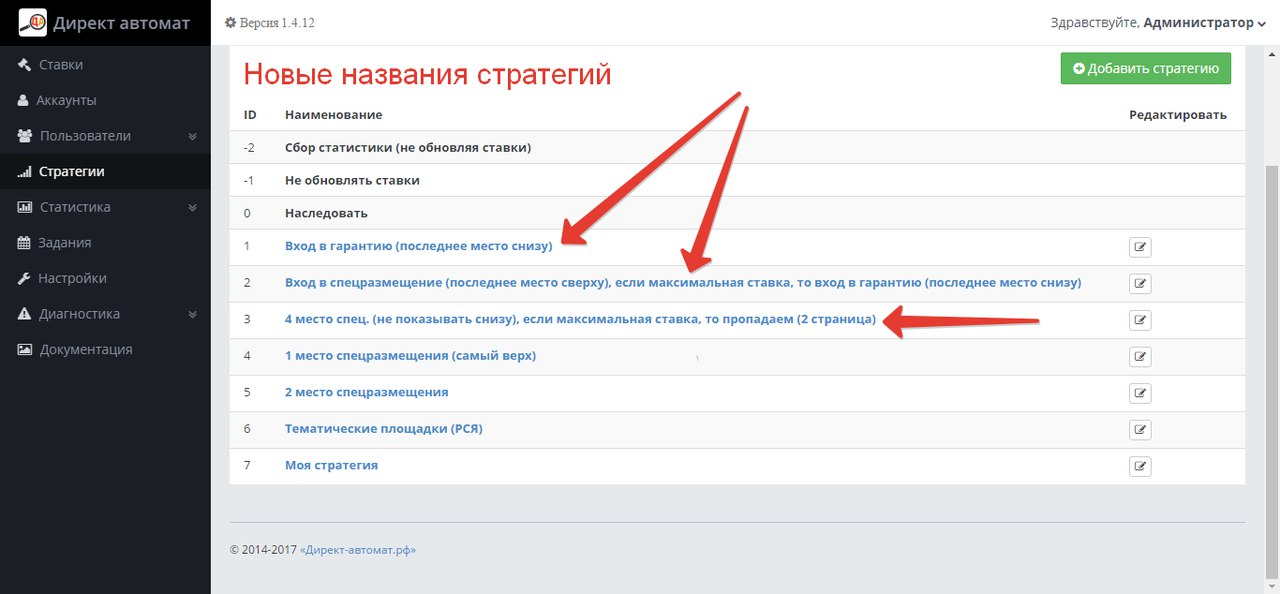Click the edit icon for strategy 3
This screenshot has width=1280, height=594.
click(1140, 320)
